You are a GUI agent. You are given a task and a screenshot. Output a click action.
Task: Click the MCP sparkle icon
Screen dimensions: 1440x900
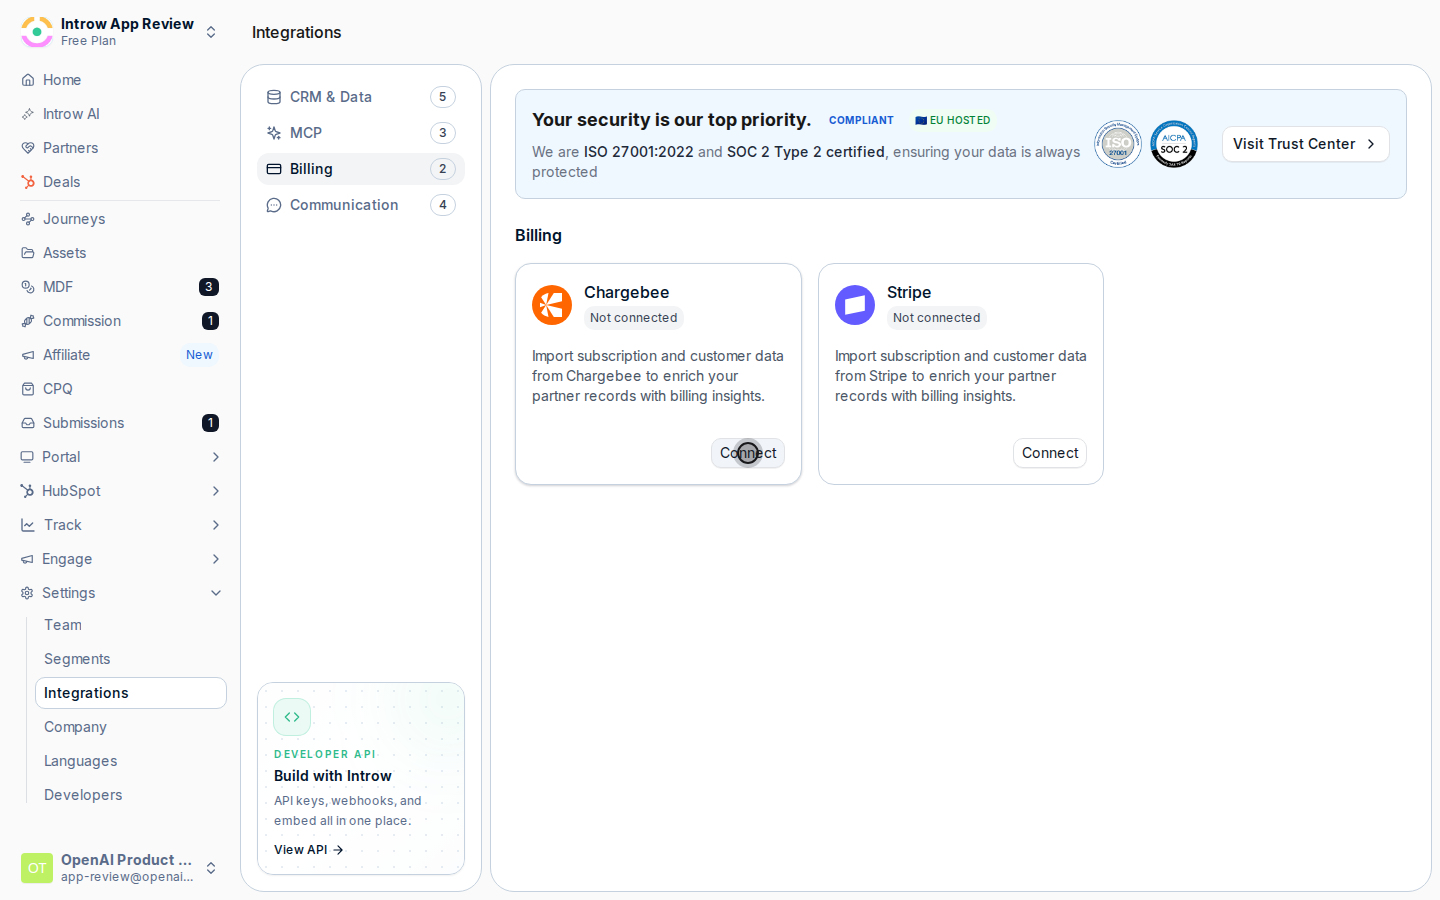[x=274, y=133]
